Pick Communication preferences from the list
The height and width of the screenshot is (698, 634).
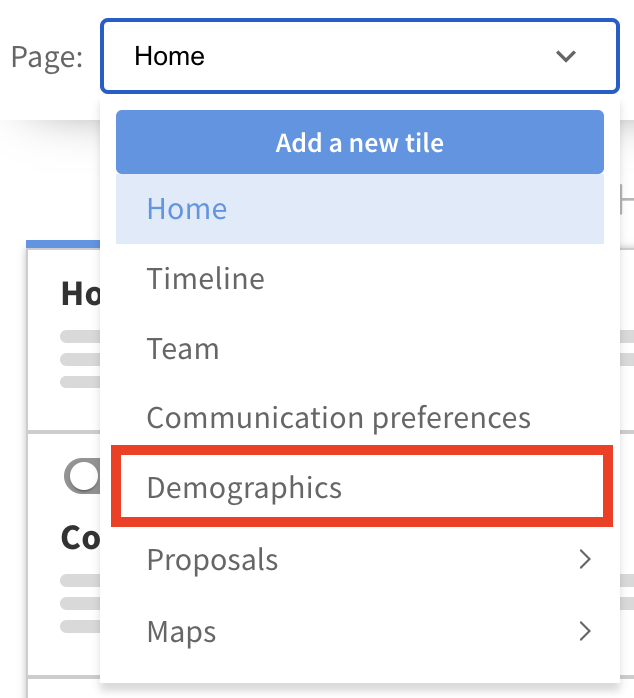pos(339,417)
